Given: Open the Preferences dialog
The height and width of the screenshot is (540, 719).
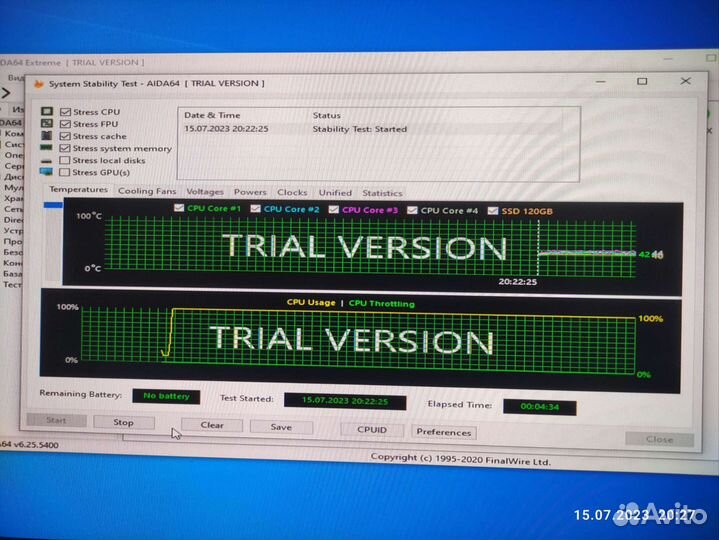Looking at the screenshot, I should 443,432.
